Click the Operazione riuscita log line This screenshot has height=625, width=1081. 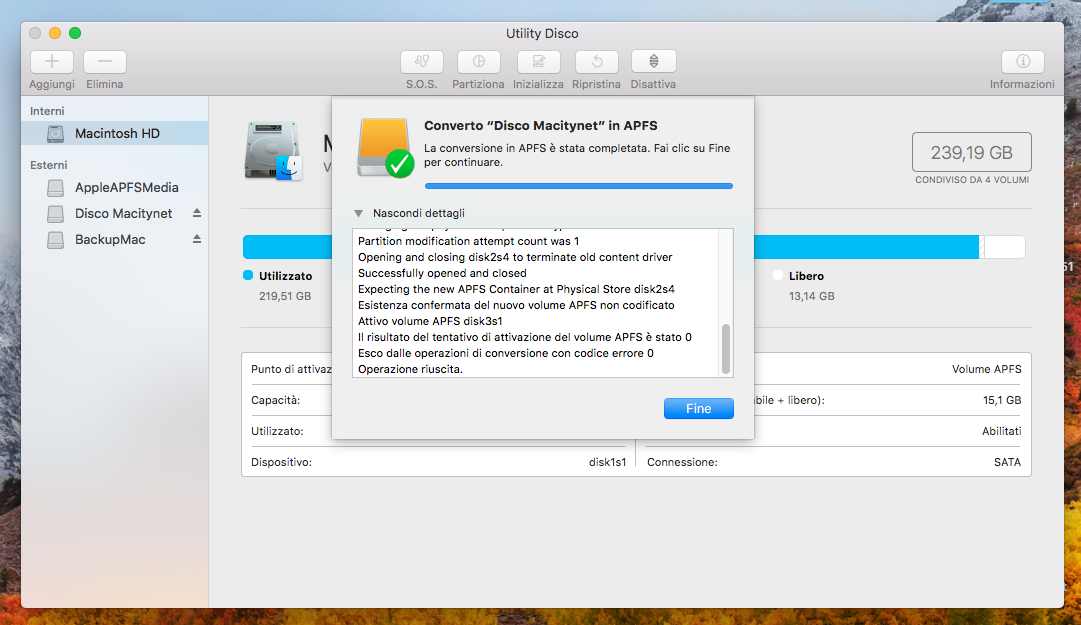click(x=410, y=369)
